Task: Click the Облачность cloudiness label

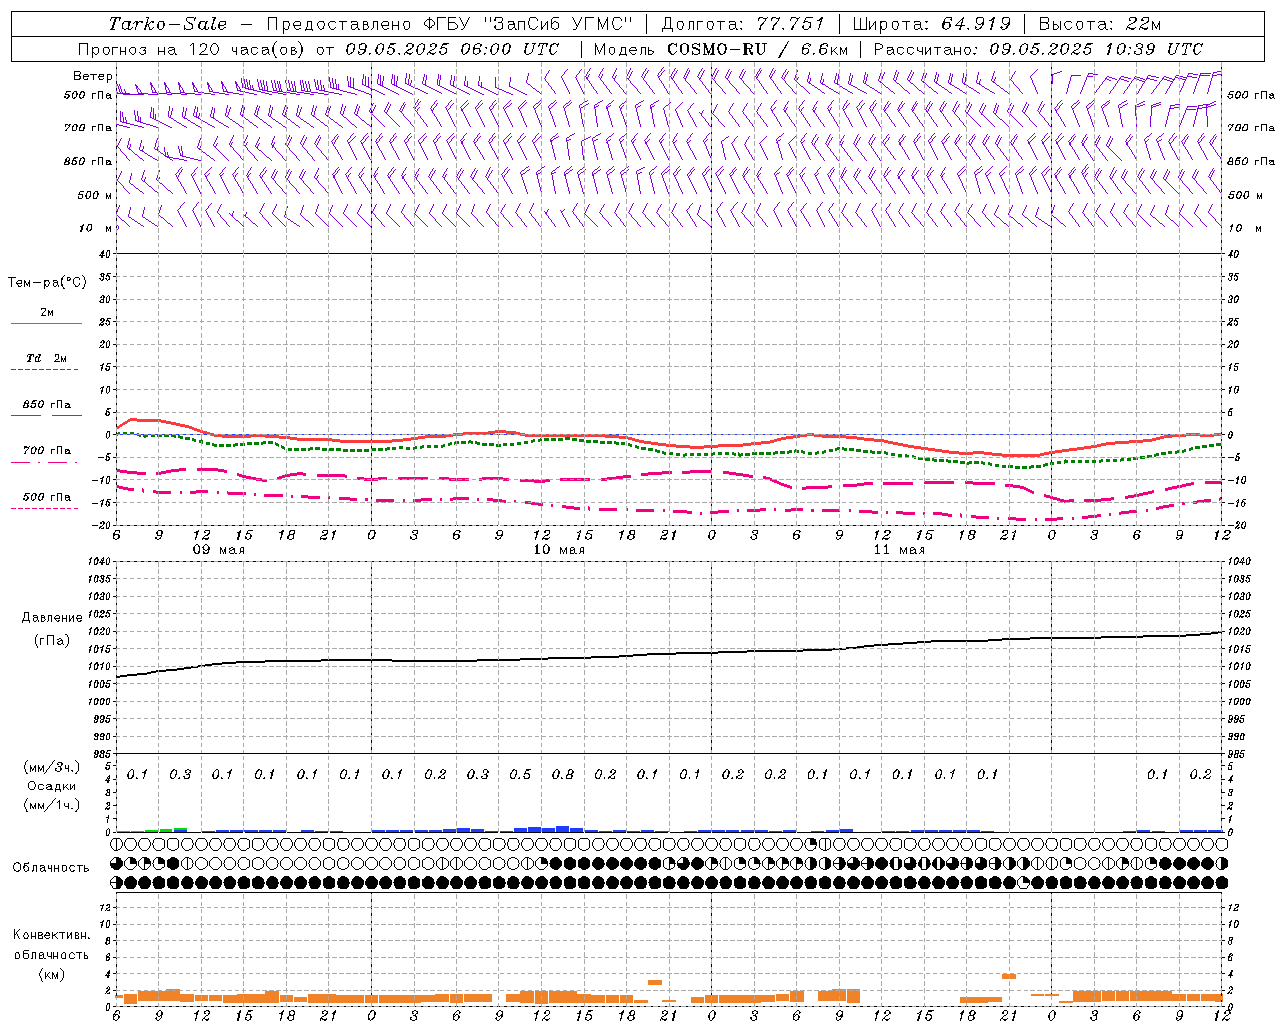Action: (51, 868)
